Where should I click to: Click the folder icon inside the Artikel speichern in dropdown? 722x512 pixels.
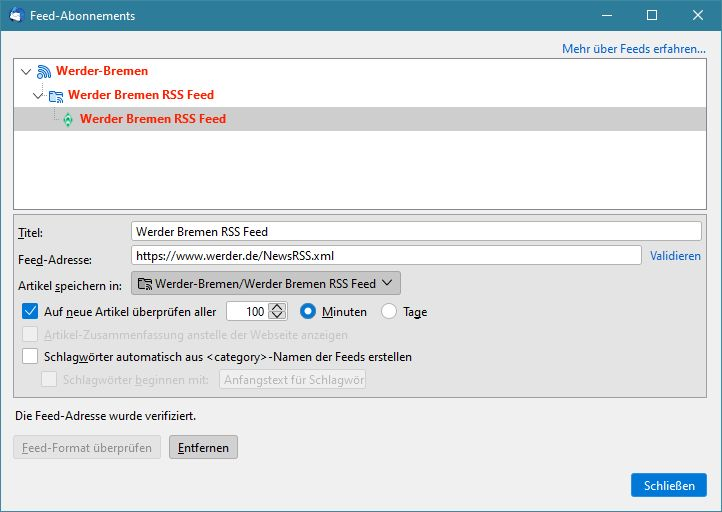145,284
